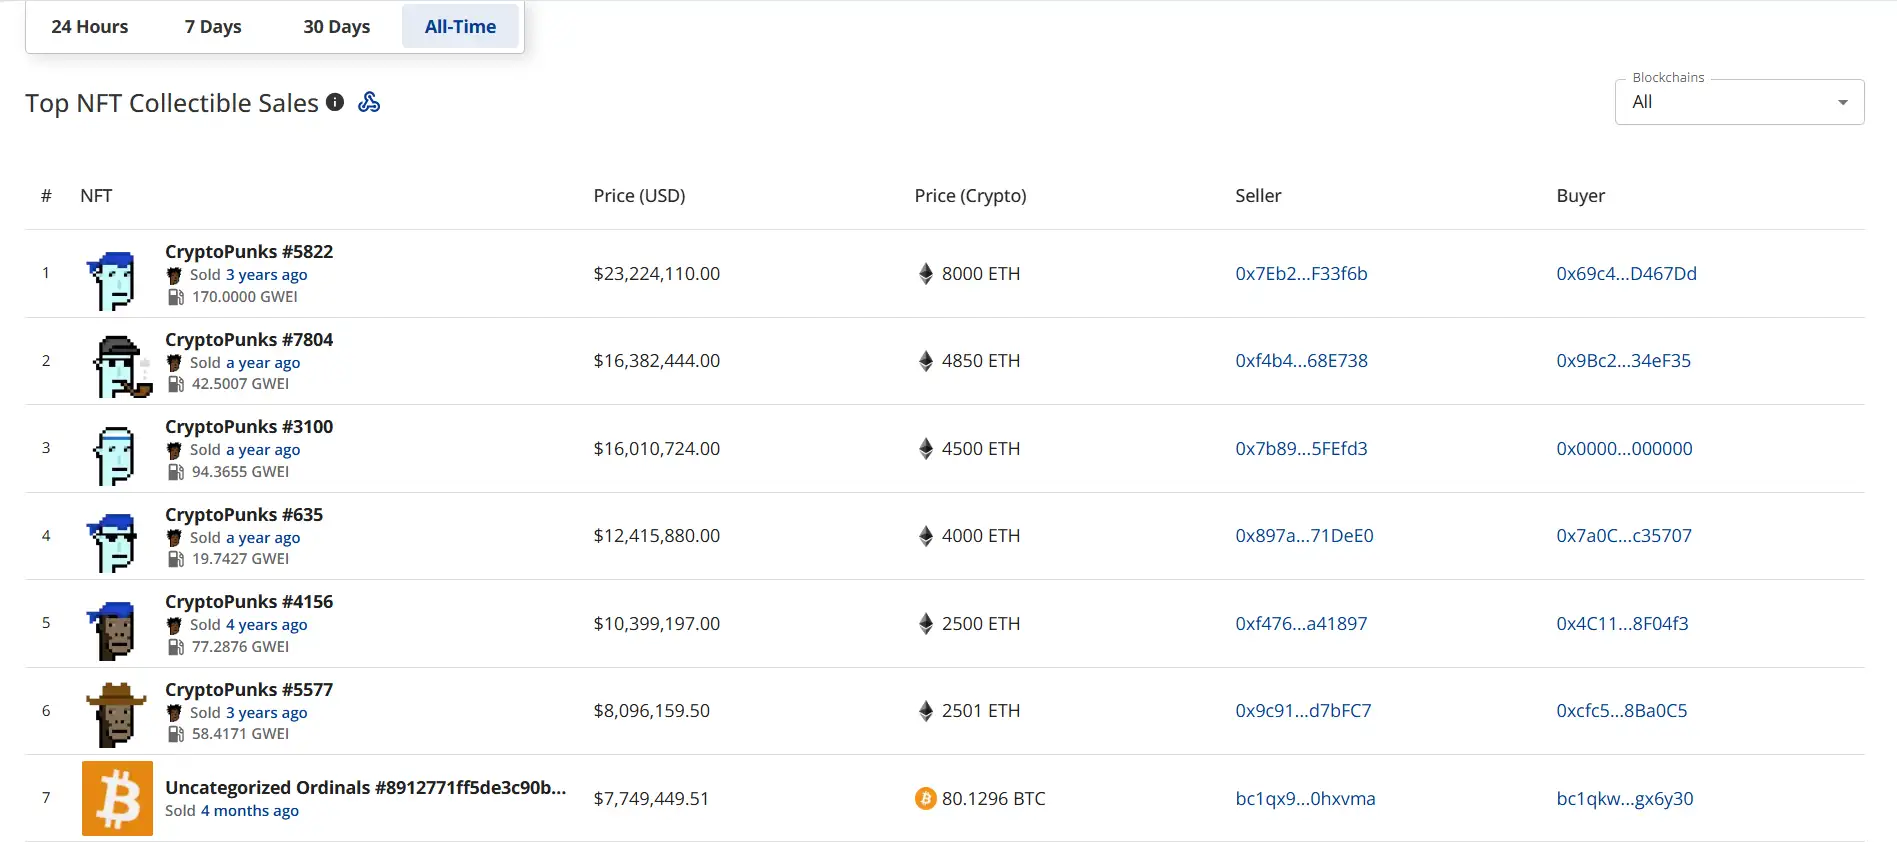Viewport: 1897px width, 842px height.
Task: Open the CryptoPunks #3100 title link
Action: (x=249, y=427)
